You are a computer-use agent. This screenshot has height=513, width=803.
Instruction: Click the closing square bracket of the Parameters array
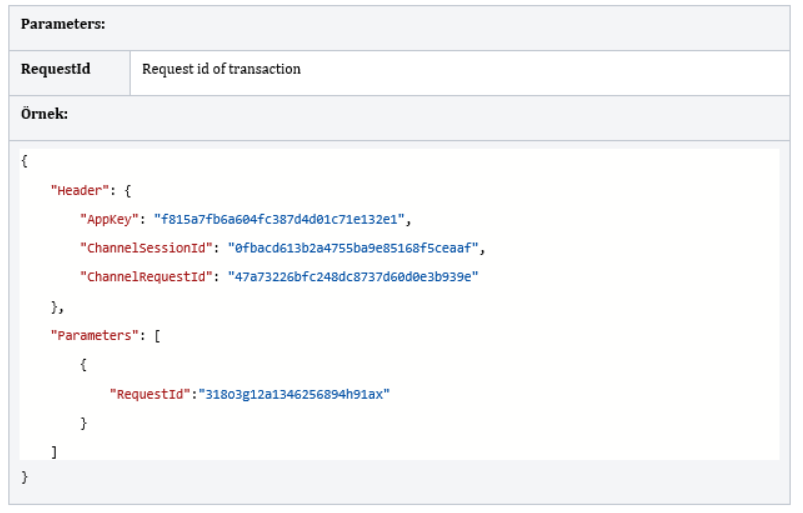54,453
